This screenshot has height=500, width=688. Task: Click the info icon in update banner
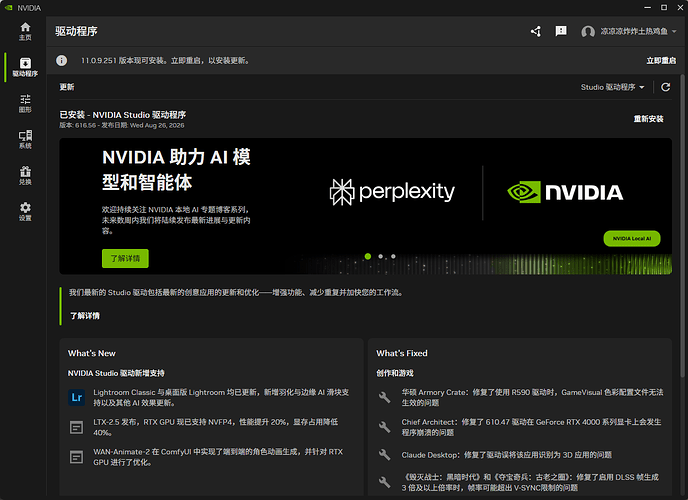click(x=61, y=61)
